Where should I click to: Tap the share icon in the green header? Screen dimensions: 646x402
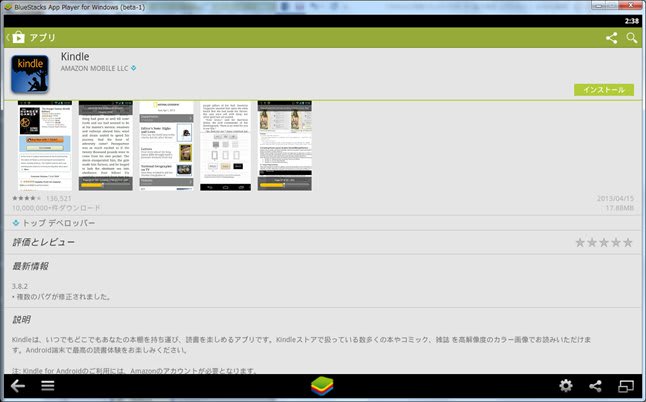611,38
